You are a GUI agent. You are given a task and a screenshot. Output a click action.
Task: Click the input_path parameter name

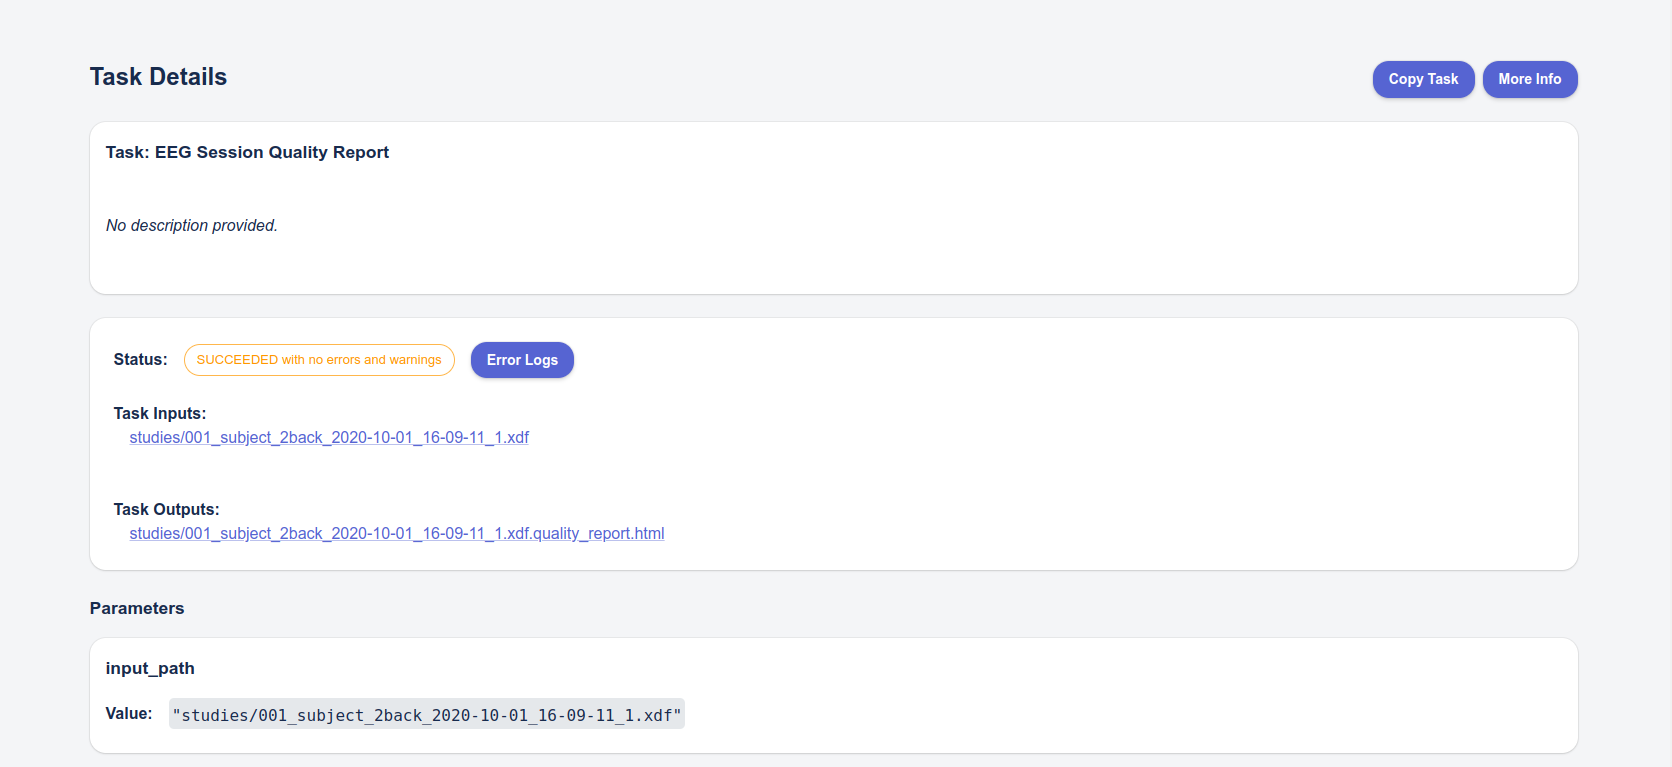150,668
